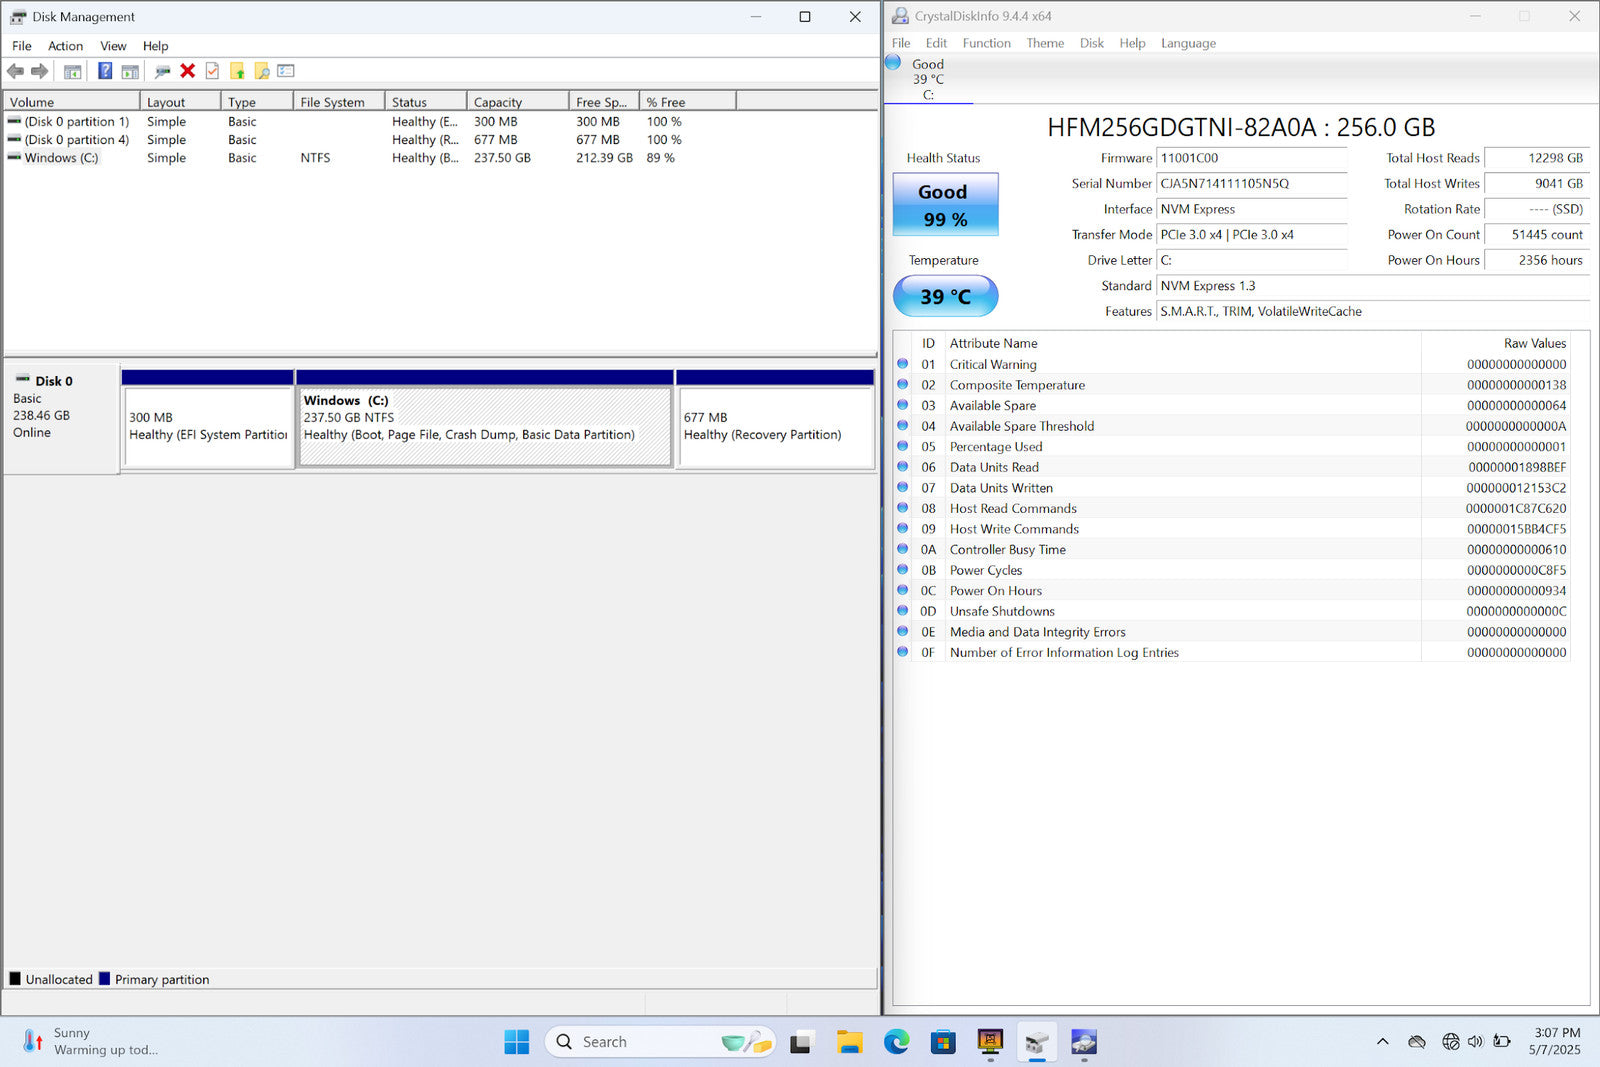Select the 677 MB Recovery Partition block

click(x=776, y=418)
